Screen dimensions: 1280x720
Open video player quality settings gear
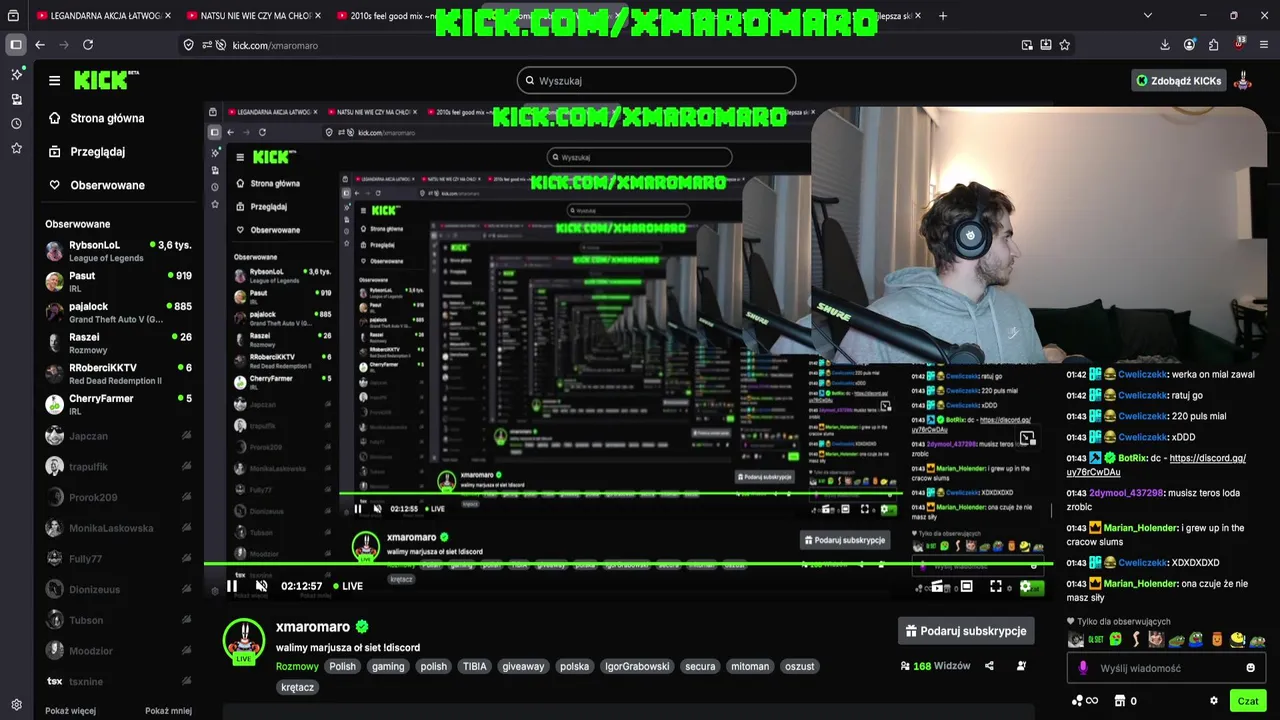pyautogui.click(x=1024, y=587)
